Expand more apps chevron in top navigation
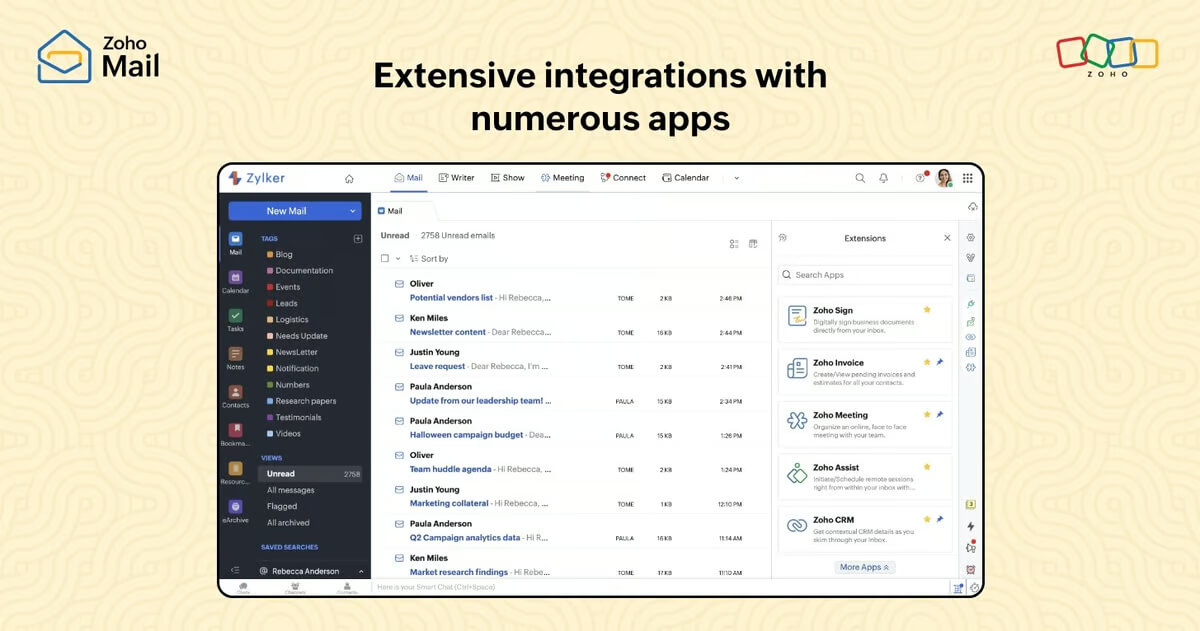Screen dimensions: 1200x631 point(737,178)
